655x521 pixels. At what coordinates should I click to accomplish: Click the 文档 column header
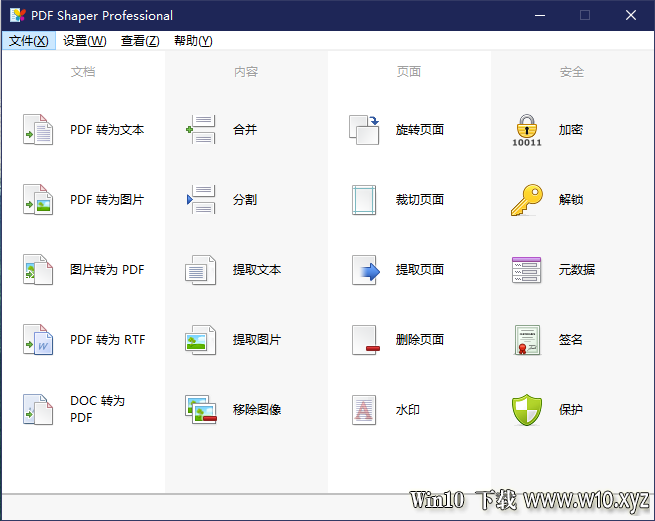click(83, 72)
